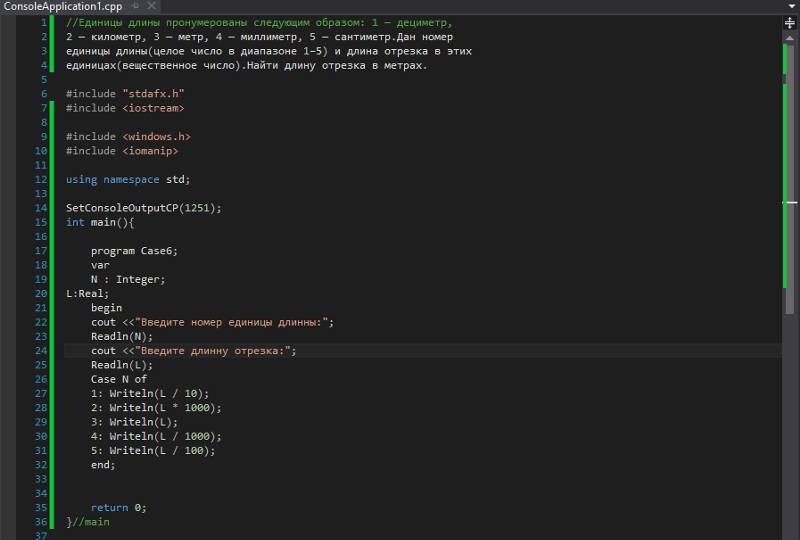Split the editor with the splitter icon
This screenshot has width=800, height=540.
[x=789, y=23]
